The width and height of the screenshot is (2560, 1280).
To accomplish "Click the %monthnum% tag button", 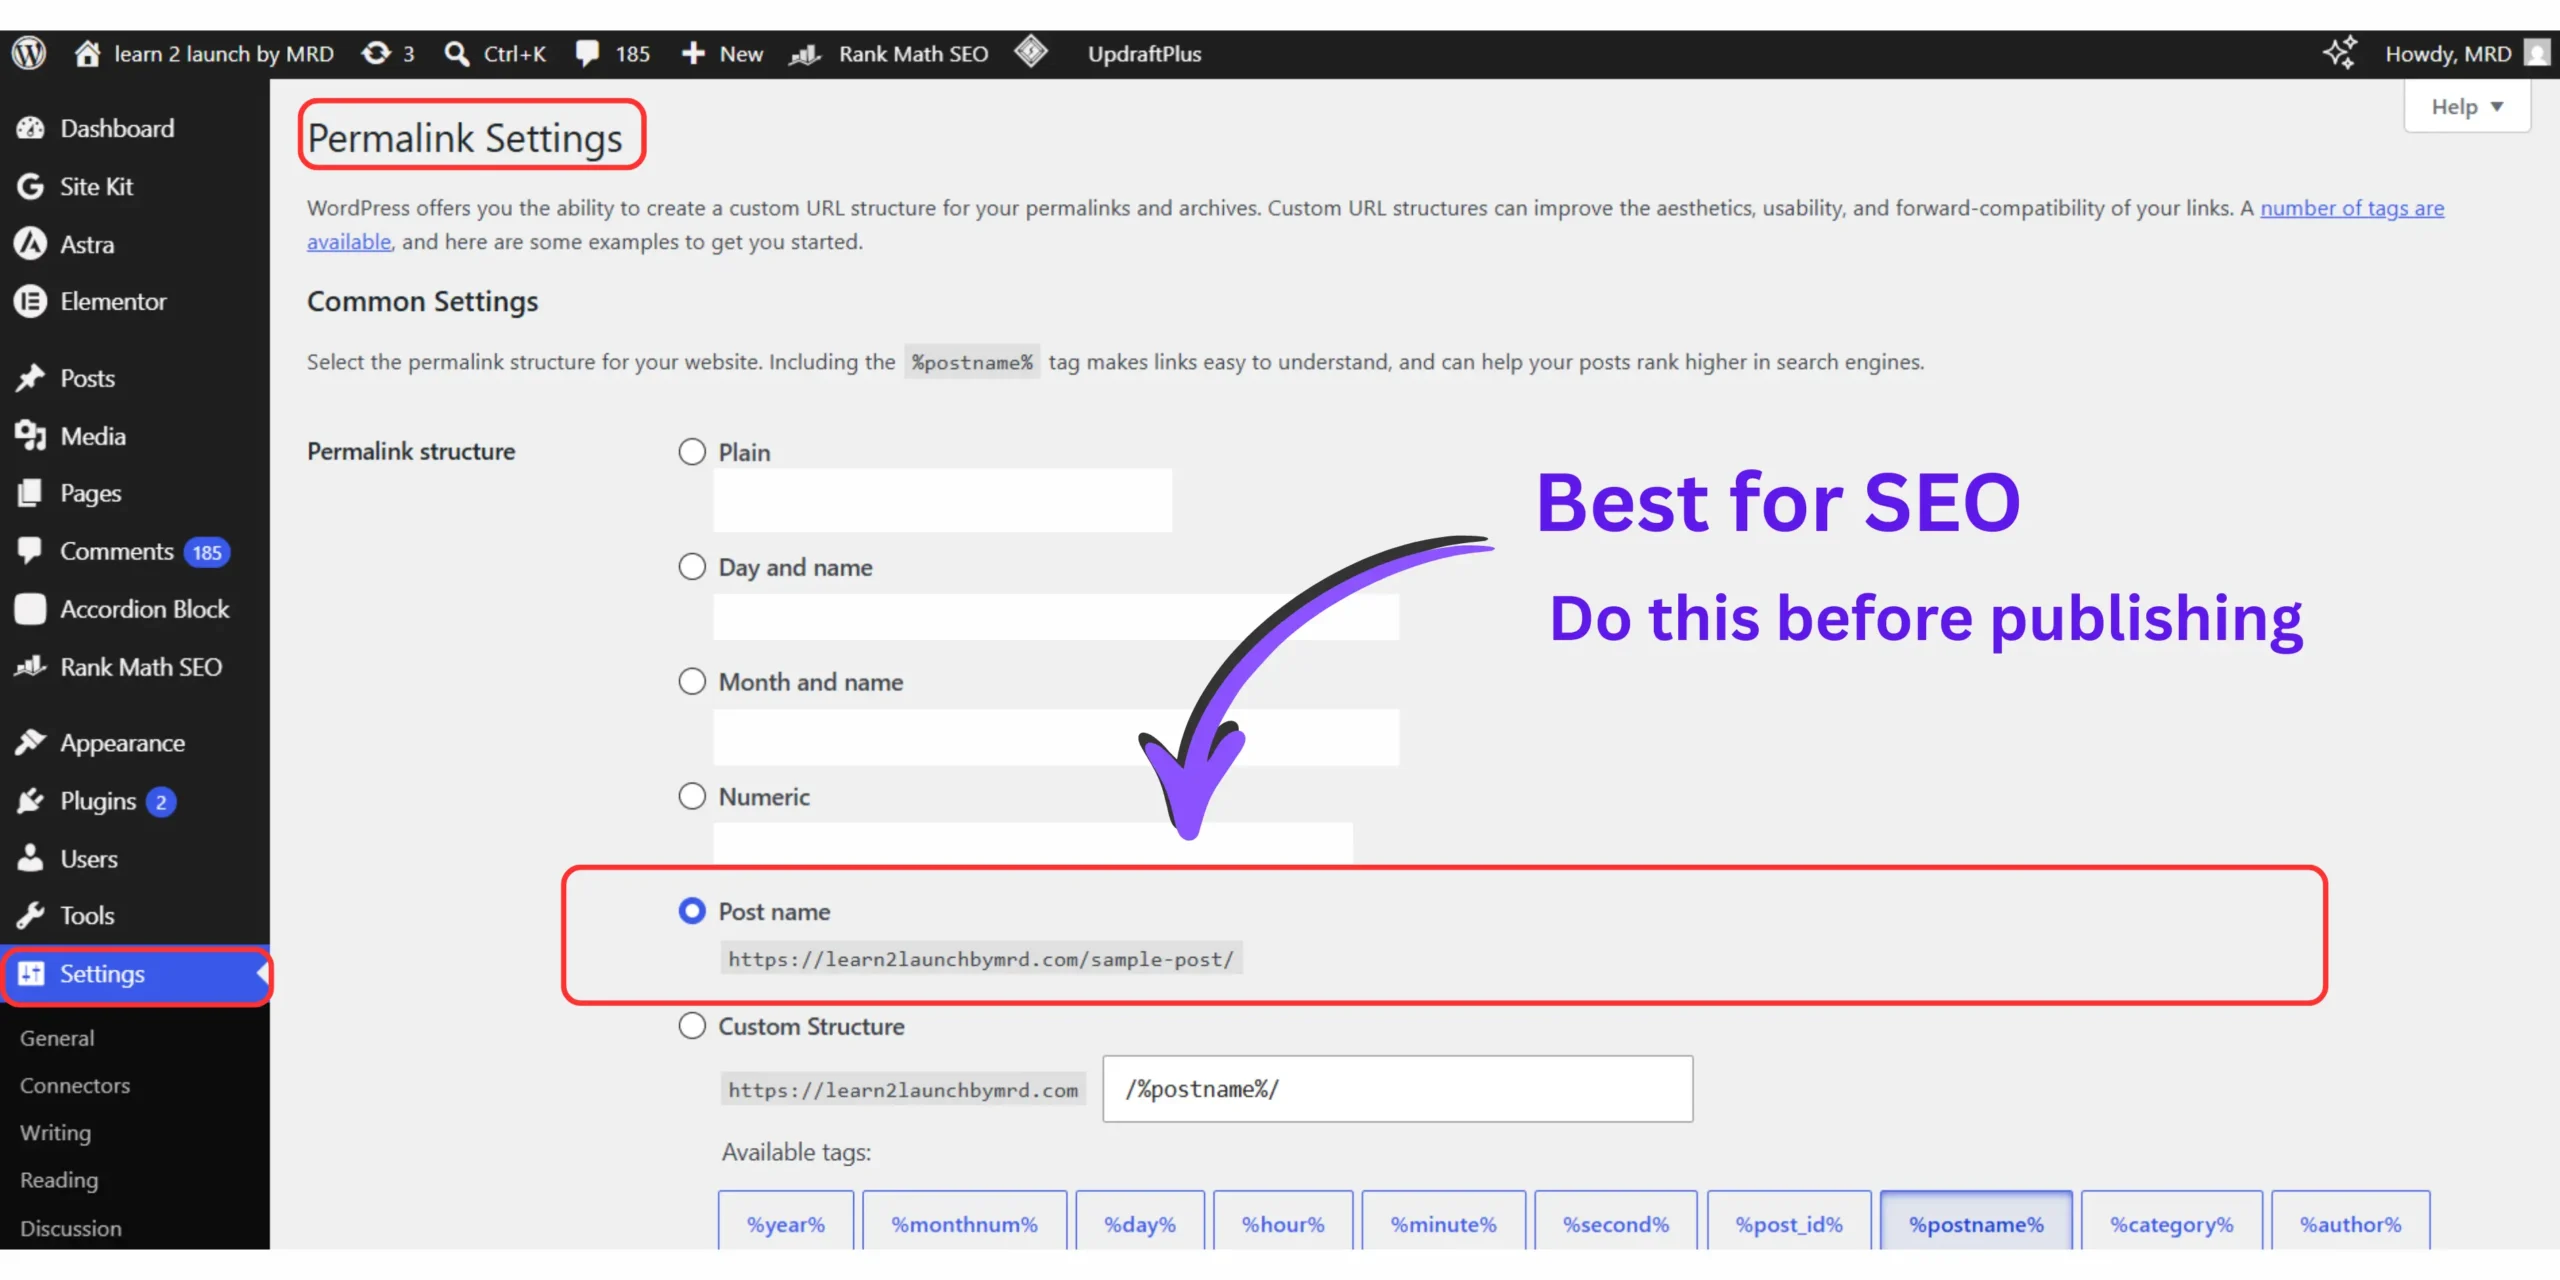I will [x=965, y=1222].
